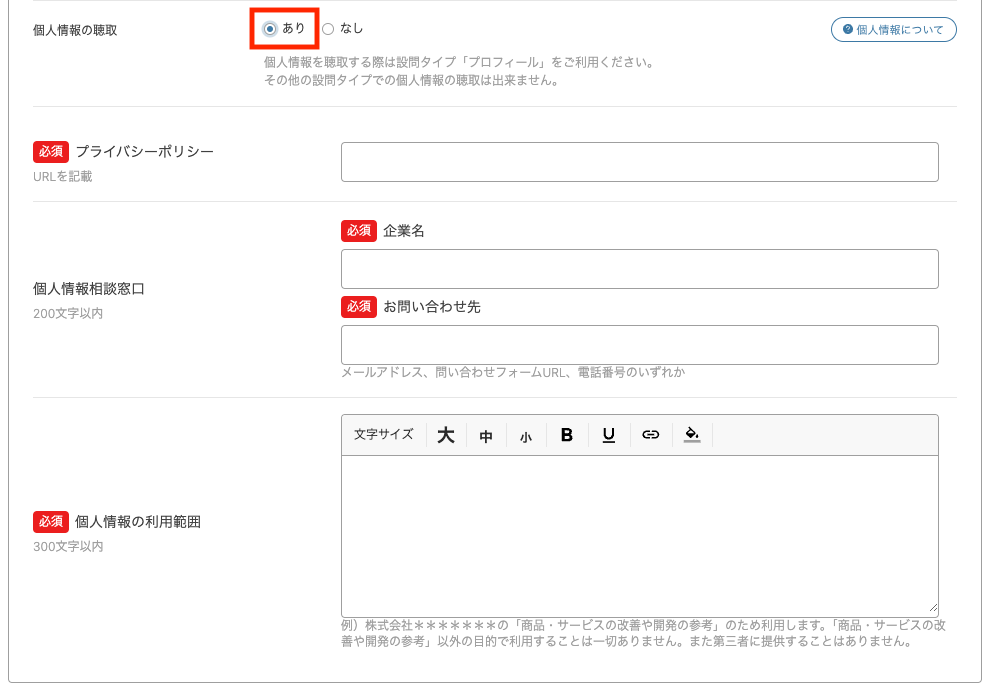Click the その他の設問タイプでの個人情報 note line
This screenshot has height=696, width=994.
[411, 81]
